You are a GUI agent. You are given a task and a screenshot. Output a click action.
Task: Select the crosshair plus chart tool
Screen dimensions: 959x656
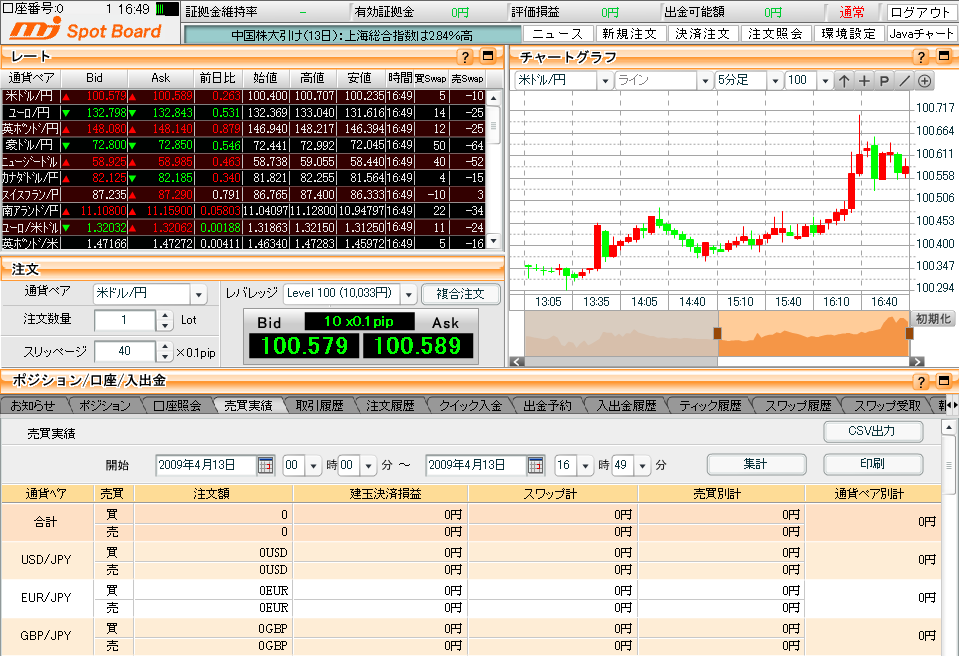(864, 81)
